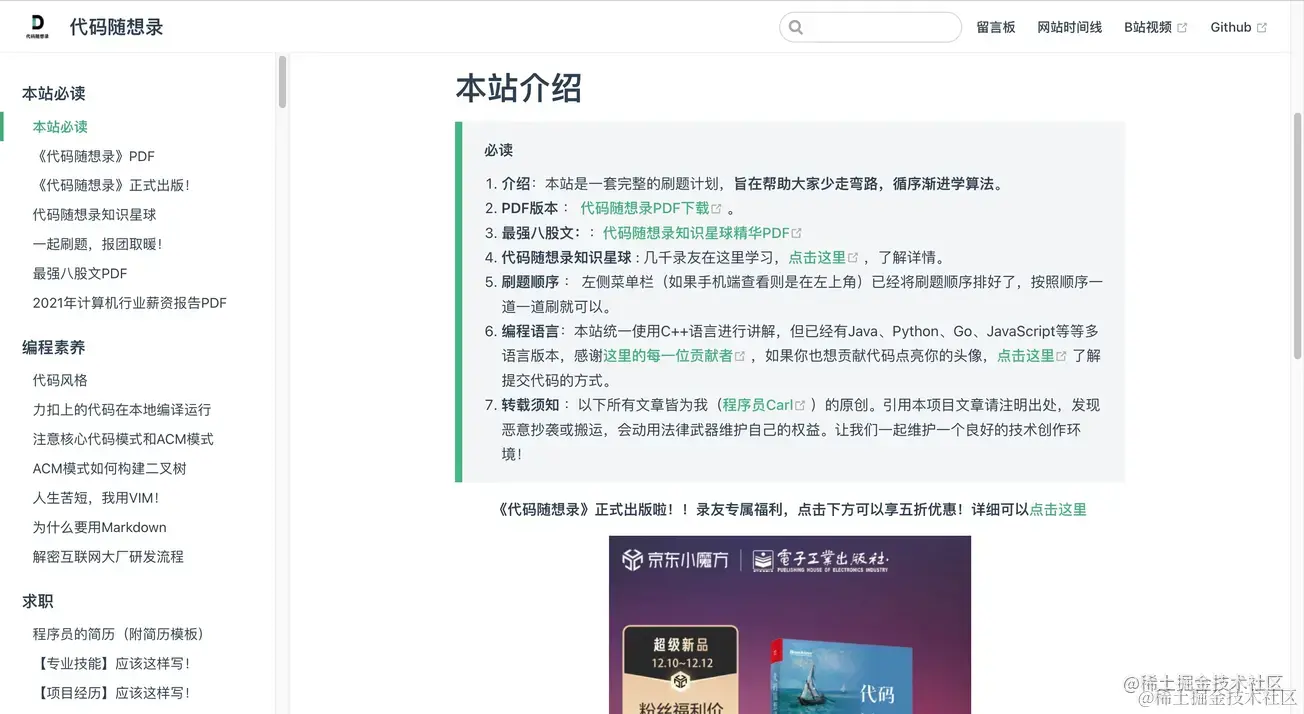Open the B站视频 nav link

(x=1148, y=27)
